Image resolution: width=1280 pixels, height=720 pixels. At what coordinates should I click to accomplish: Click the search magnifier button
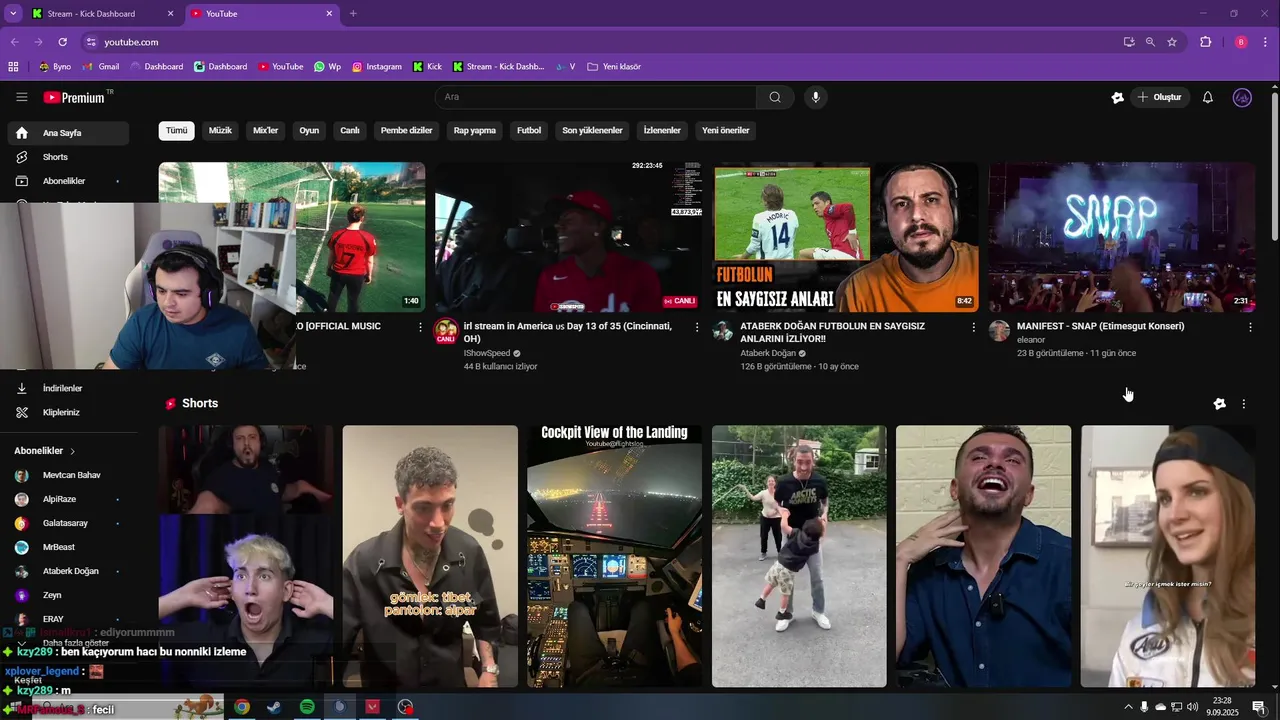click(775, 97)
